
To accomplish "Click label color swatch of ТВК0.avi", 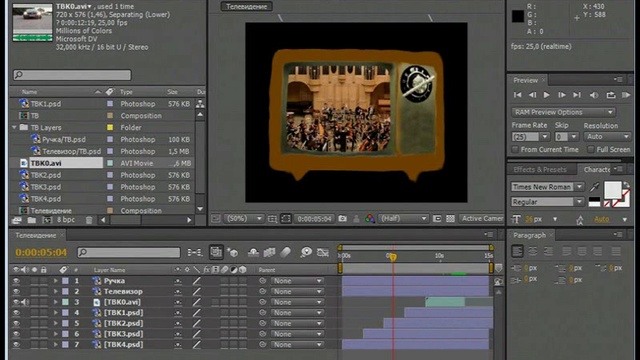I will [110, 163].
